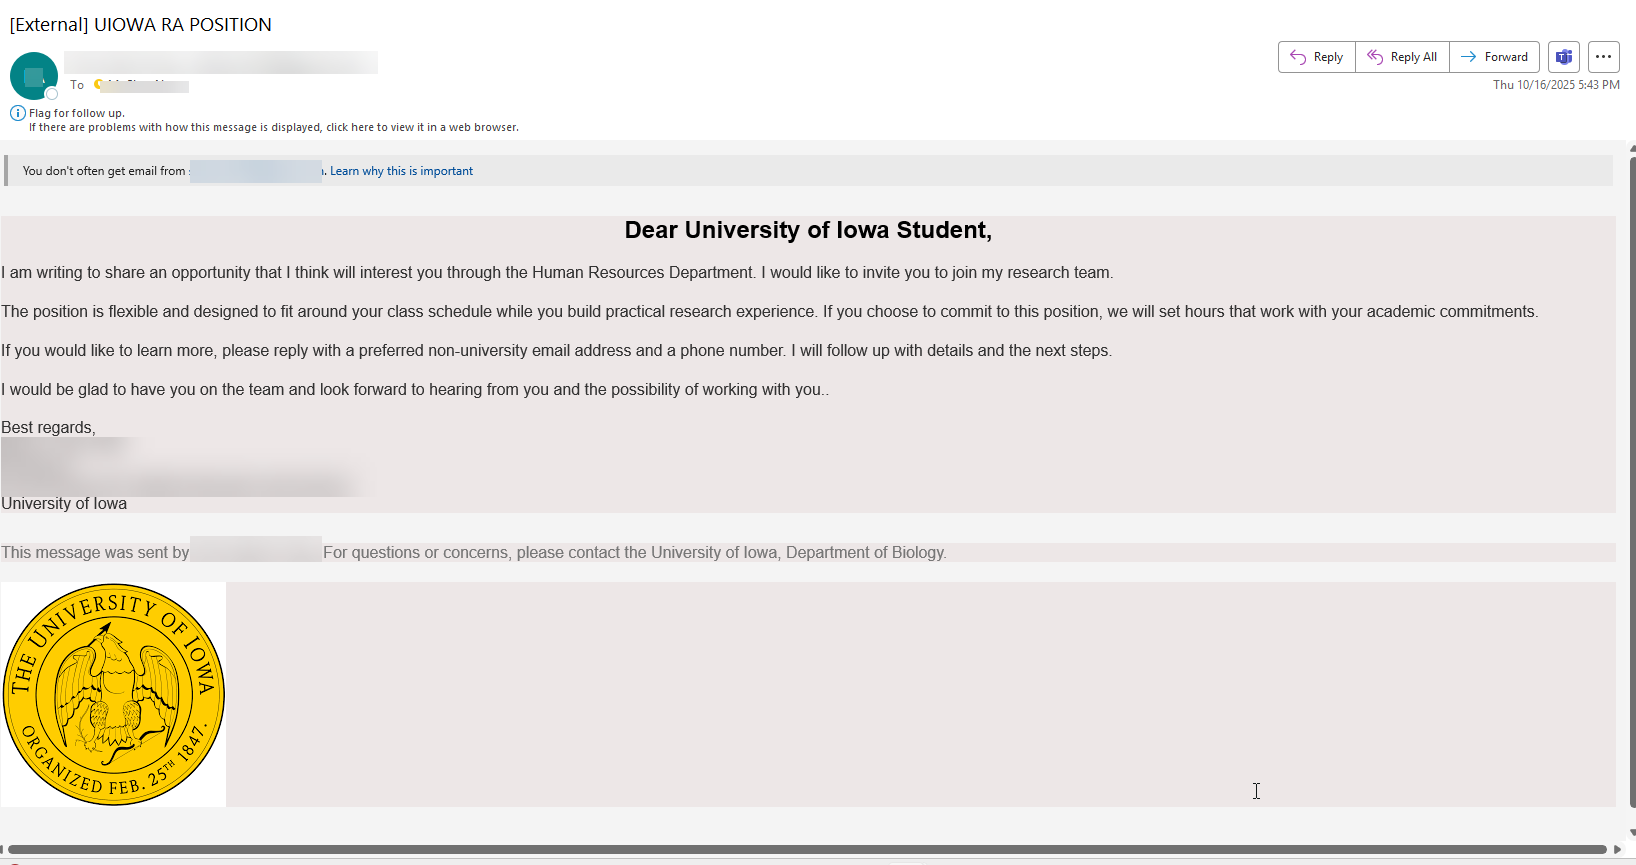Click the Flag for follow up info icon
Viewport: 1636px width, 865px height.
point(18,112)
